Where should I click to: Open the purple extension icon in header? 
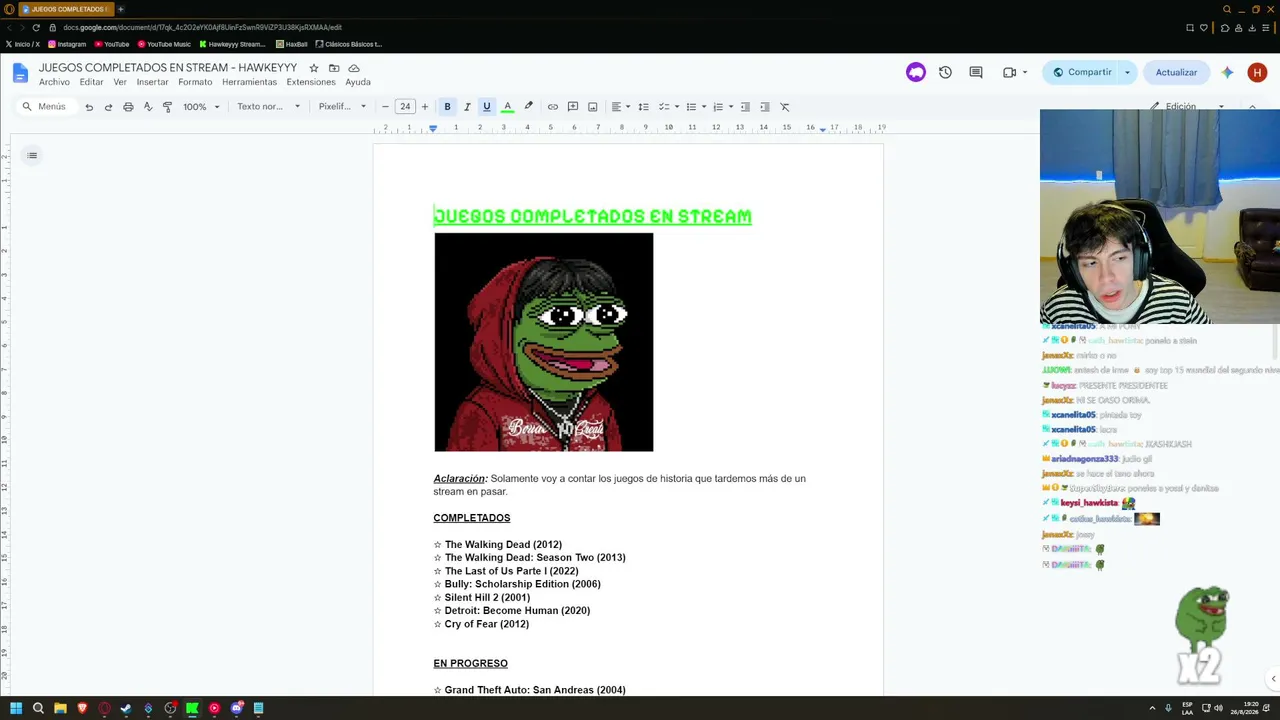[916, 72]
